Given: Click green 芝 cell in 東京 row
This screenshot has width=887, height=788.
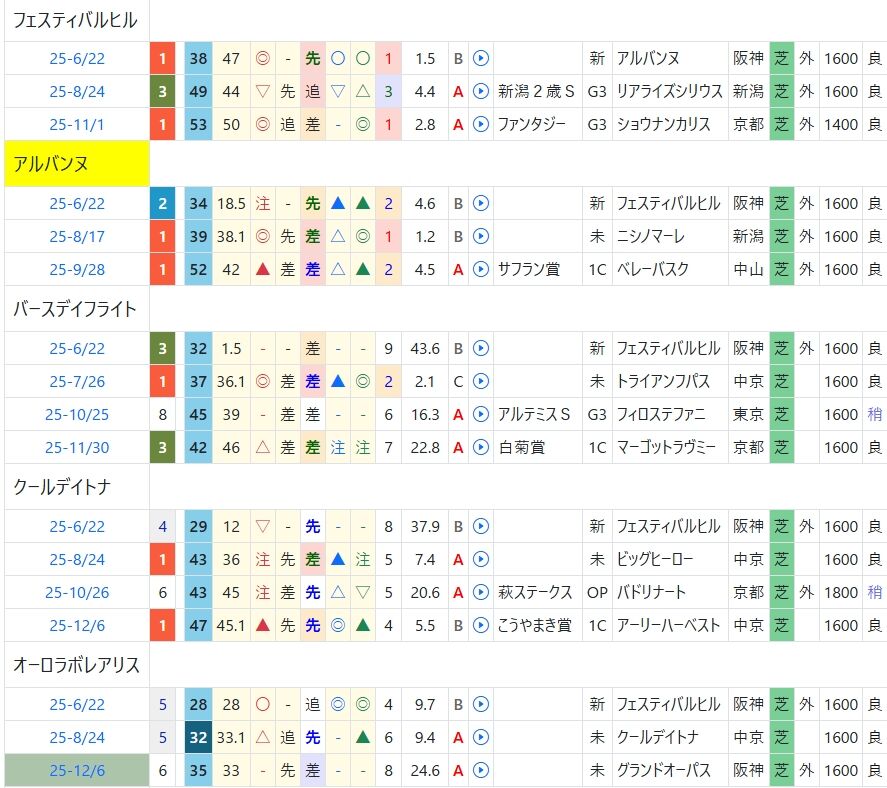Looking at the screenshot, I should pos(782,415).
